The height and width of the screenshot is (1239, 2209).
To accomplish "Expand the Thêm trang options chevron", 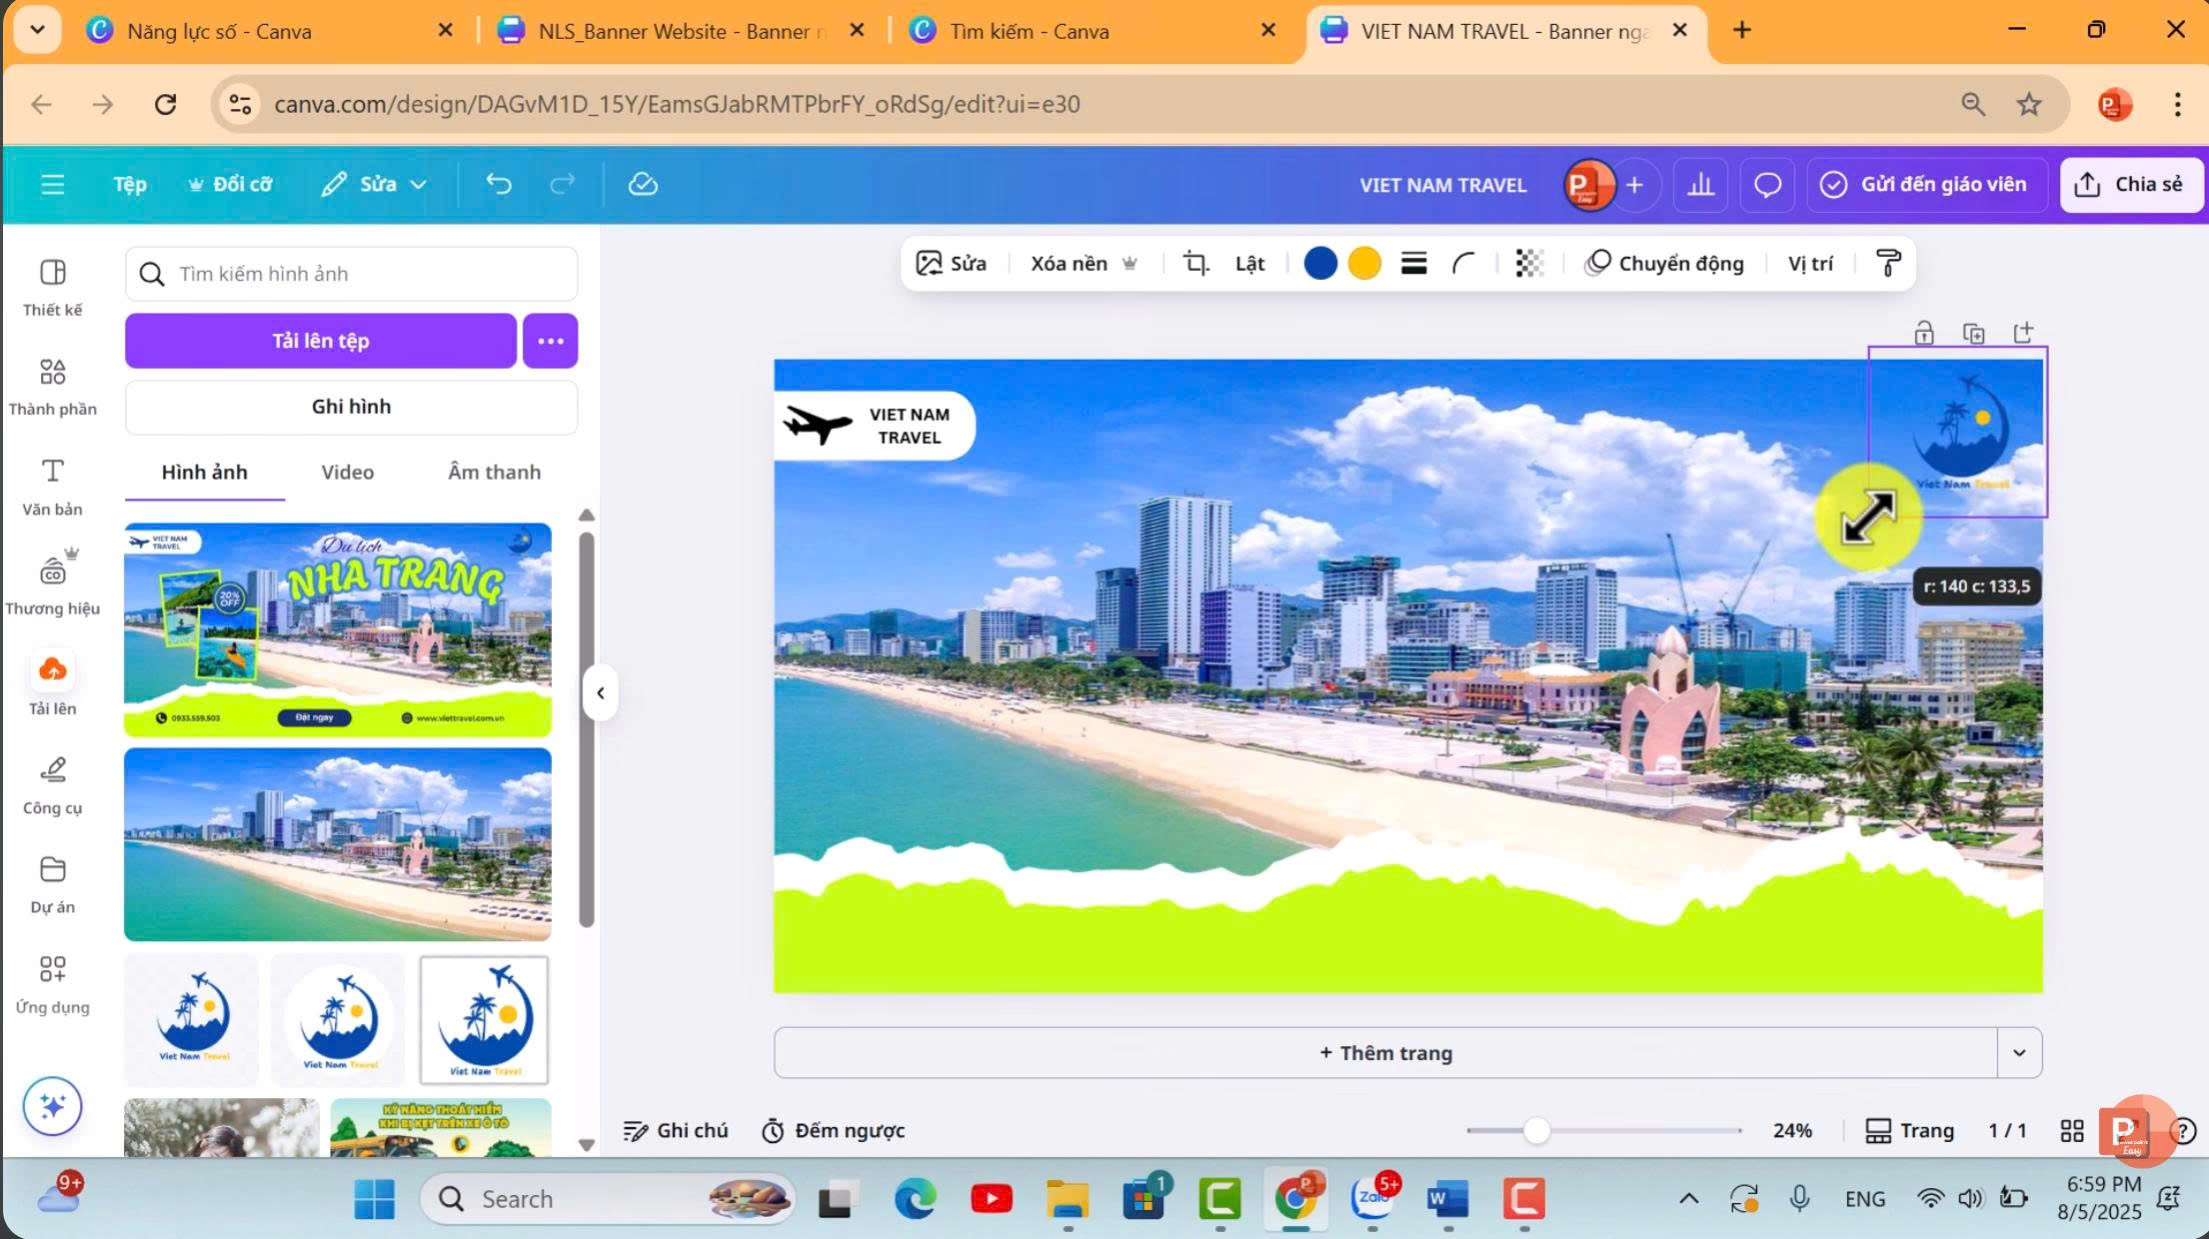I will pos(2019,1052).
